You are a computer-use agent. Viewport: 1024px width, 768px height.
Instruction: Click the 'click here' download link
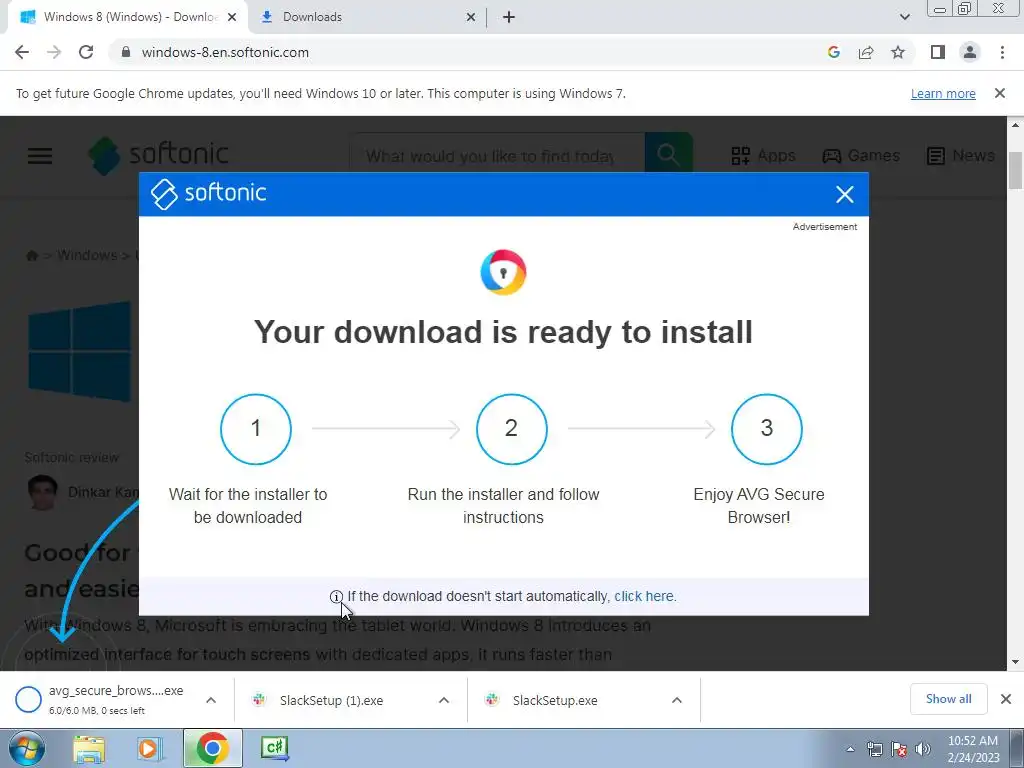click(x=645, y=596)
